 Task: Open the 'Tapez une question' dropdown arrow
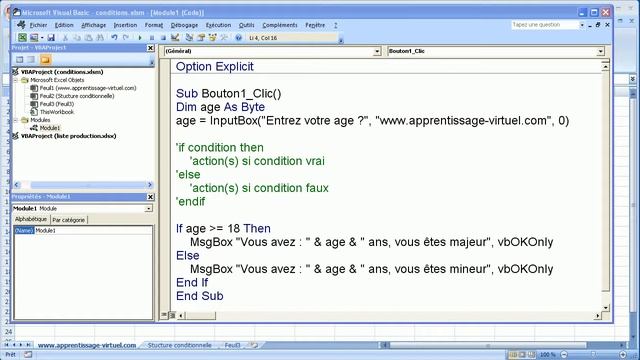(582, 25)
